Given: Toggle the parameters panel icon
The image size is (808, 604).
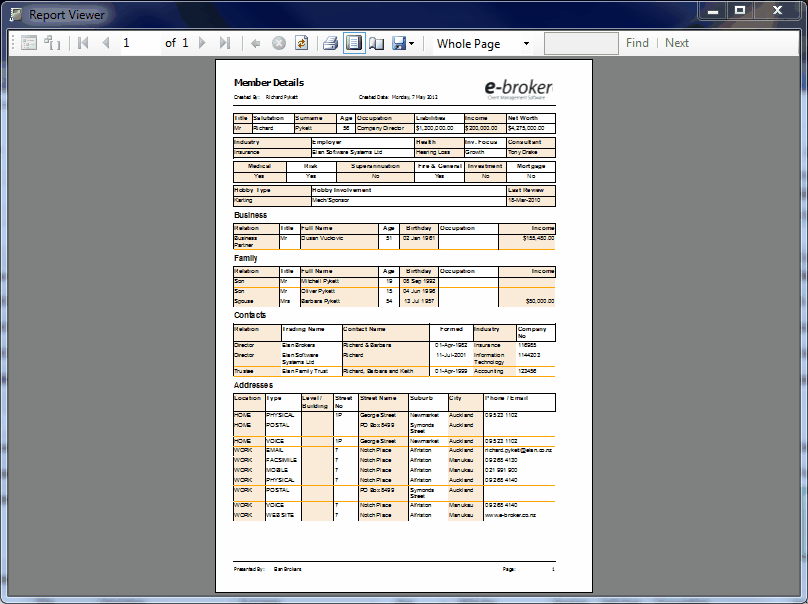Looking at the screenshot, I should [52, 43].
